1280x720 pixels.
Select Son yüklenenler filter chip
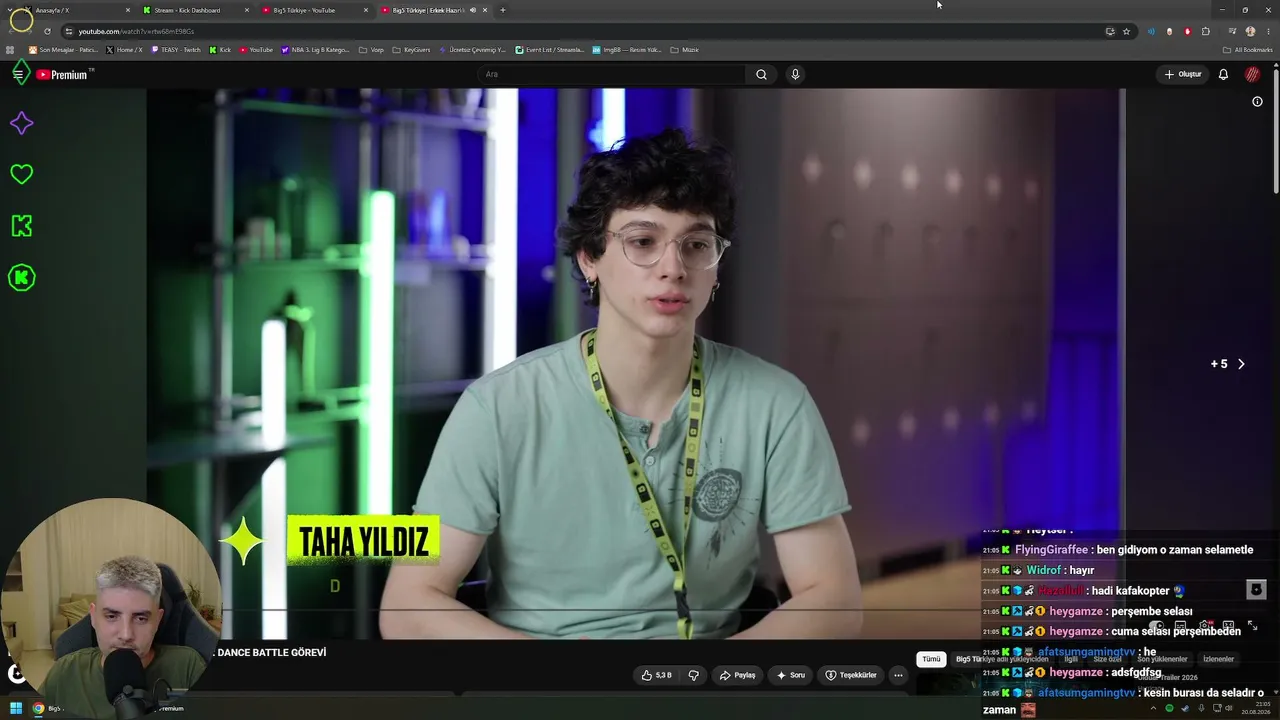click(1162, 659)
